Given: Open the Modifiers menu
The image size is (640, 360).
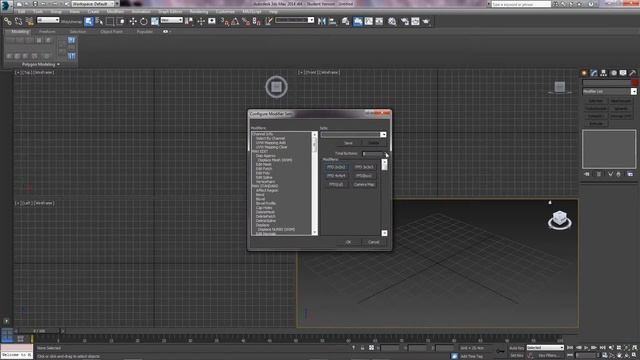Looking at the screenshot, I should click(115, 12).
